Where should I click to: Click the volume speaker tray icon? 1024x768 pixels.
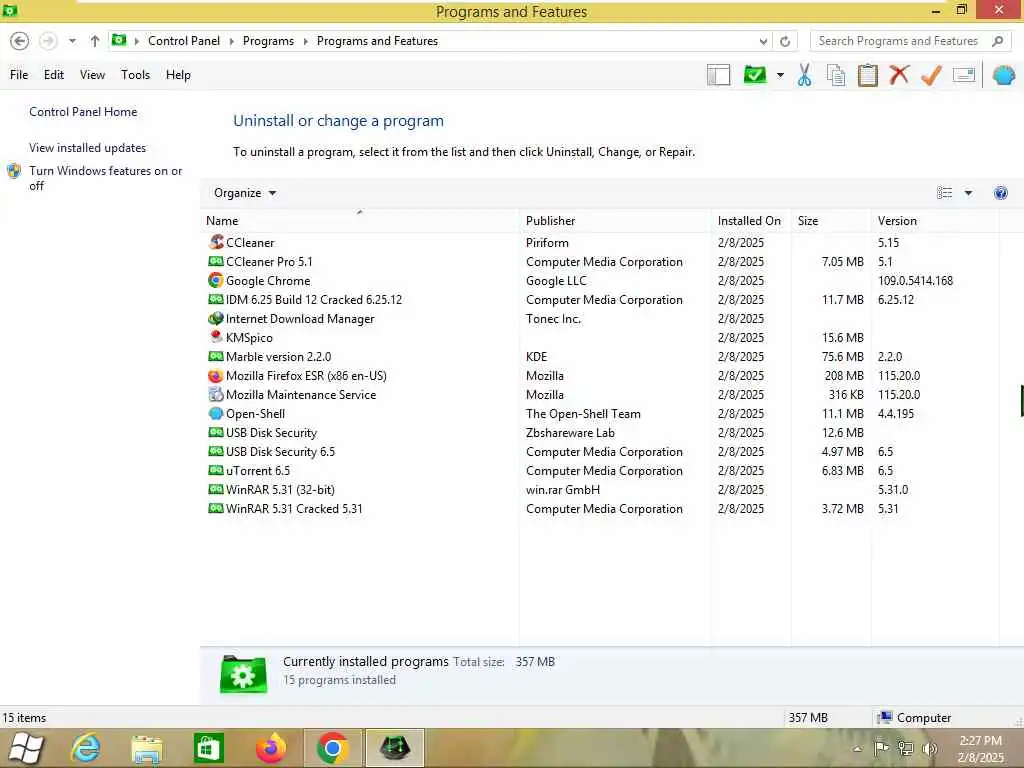[929, 749]
